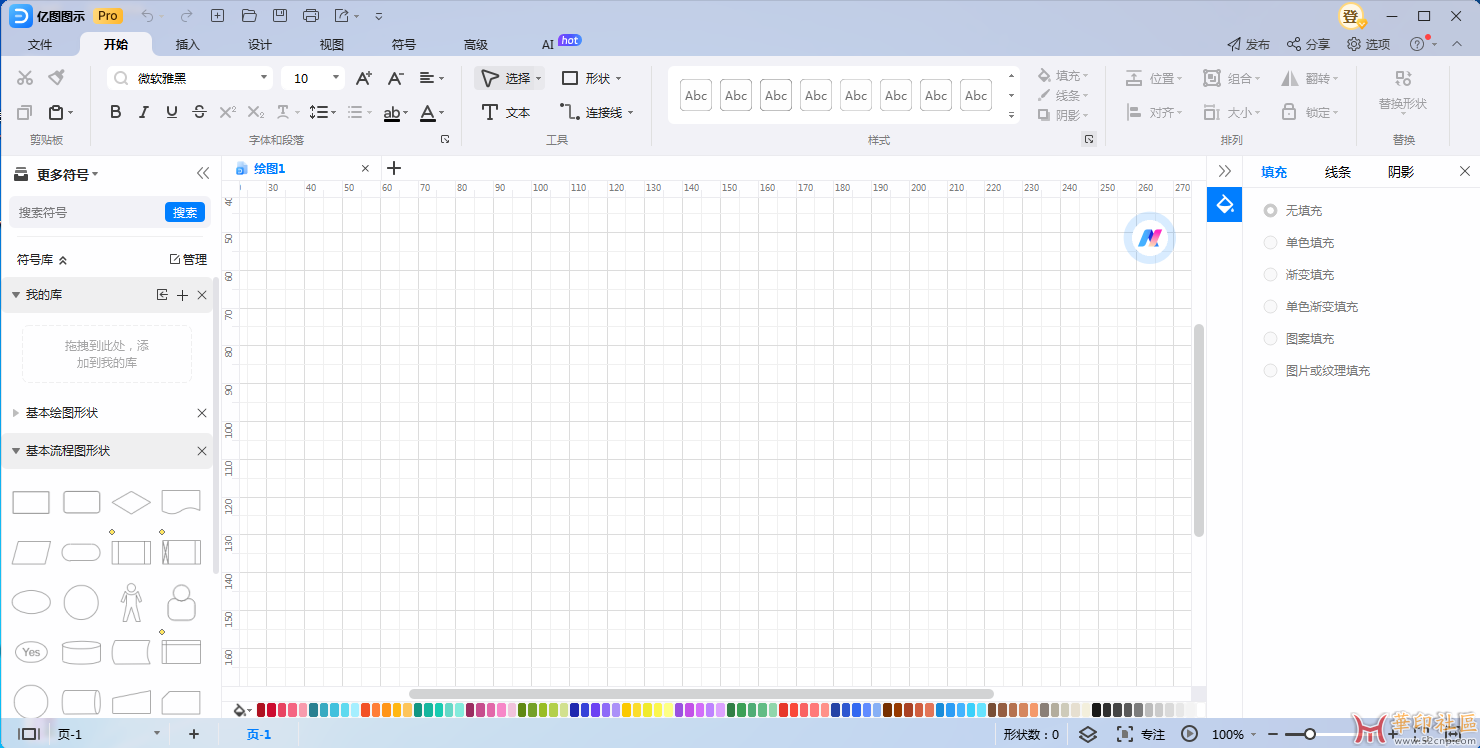Viewport: 1480px width, 748px height.
Task: Click the zoom slider handle
Action: [x=1309, y=734]
